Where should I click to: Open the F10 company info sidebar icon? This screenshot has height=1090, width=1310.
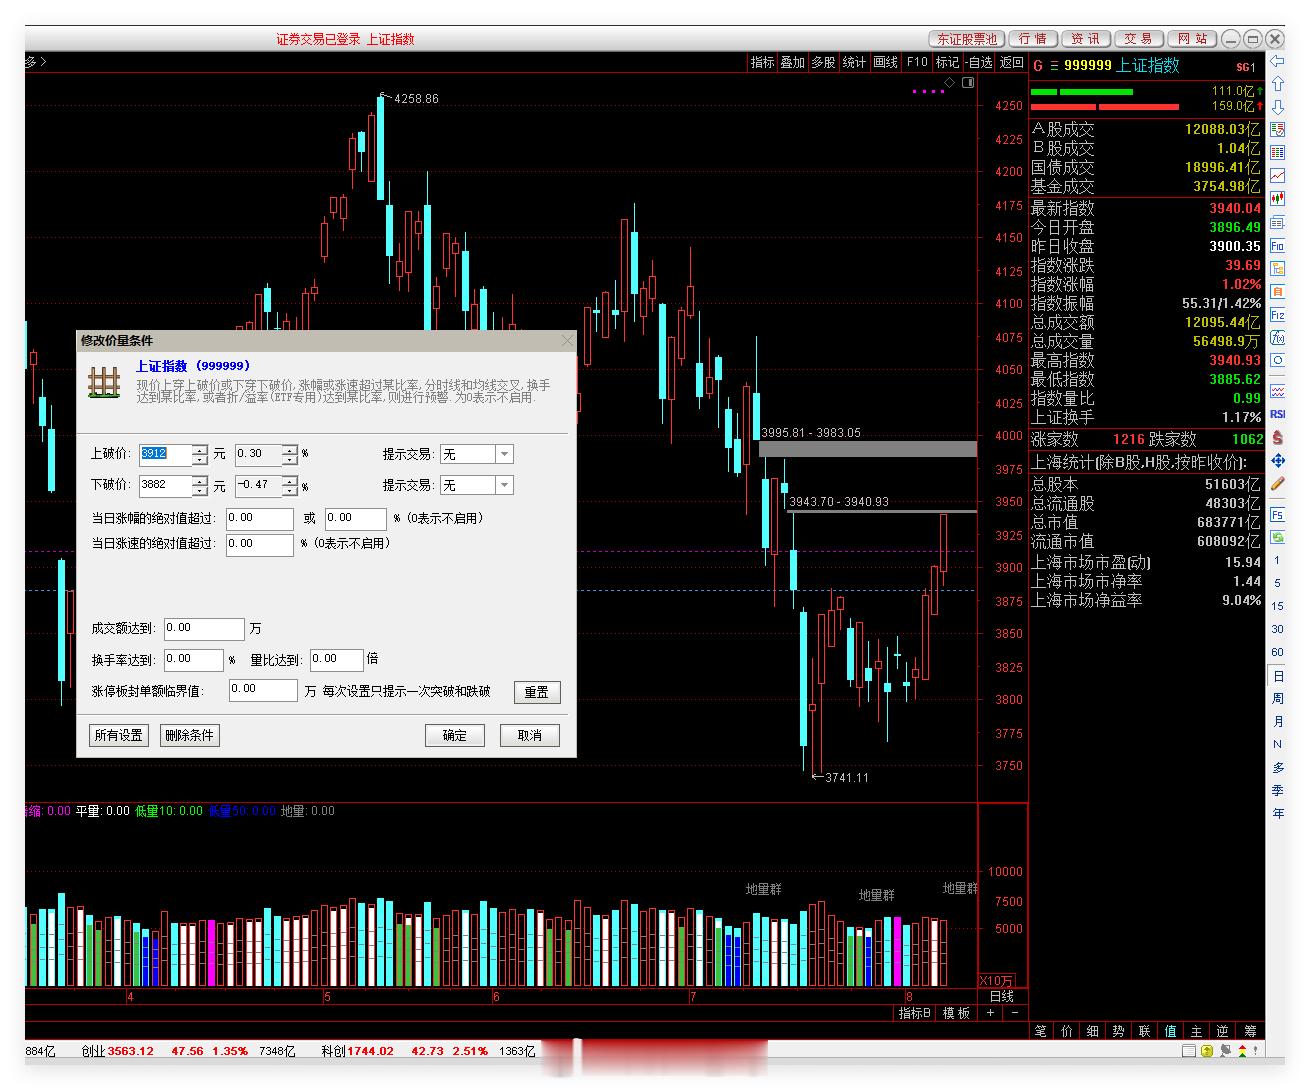(x=1277, y=246)
